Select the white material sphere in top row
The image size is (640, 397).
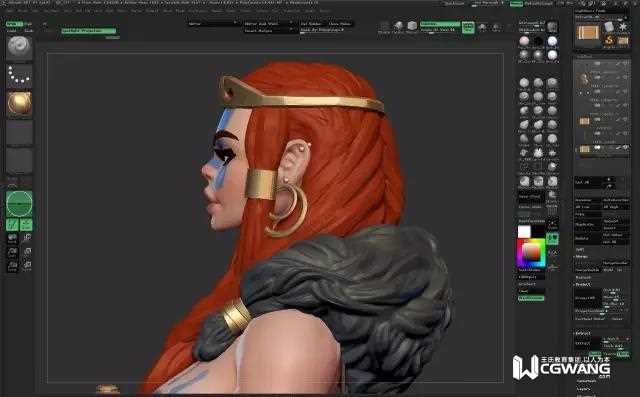[552, 42]
